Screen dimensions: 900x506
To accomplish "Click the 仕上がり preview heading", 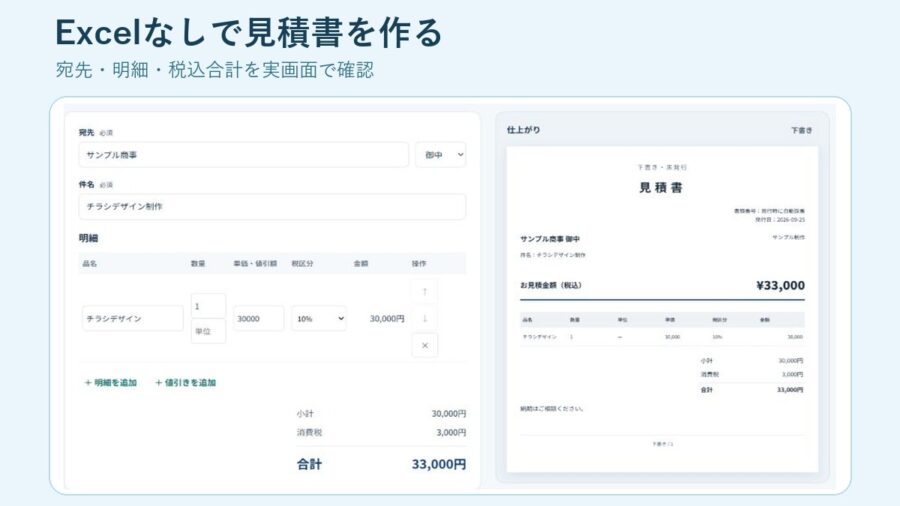I will click(523, 130).
